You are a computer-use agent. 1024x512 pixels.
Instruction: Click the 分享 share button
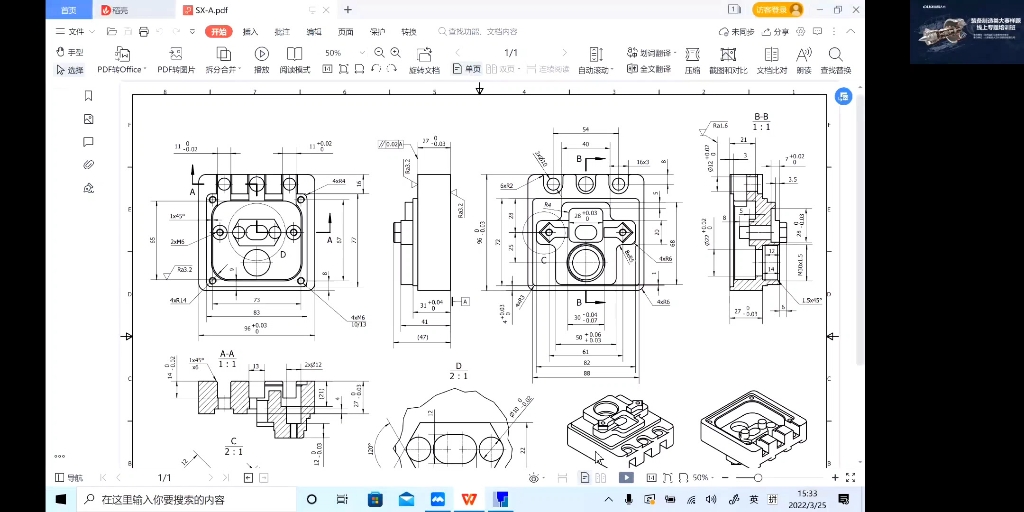coord(775,31)
